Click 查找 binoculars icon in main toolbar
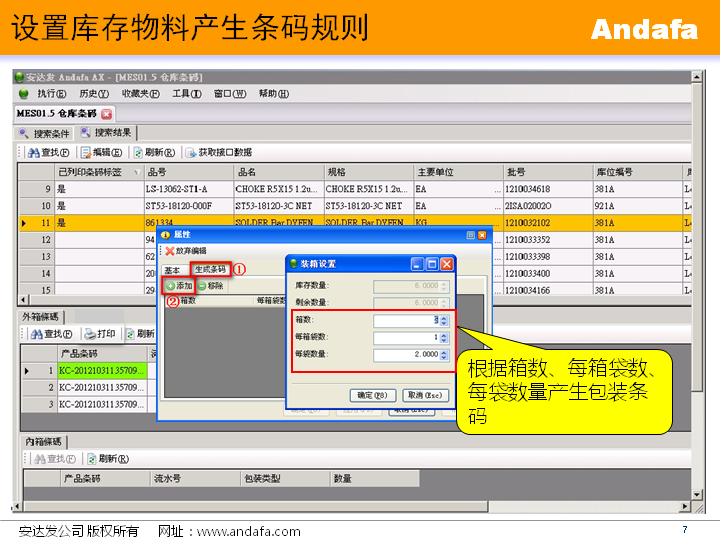This screenshot has height=540, width=720. 34,152
